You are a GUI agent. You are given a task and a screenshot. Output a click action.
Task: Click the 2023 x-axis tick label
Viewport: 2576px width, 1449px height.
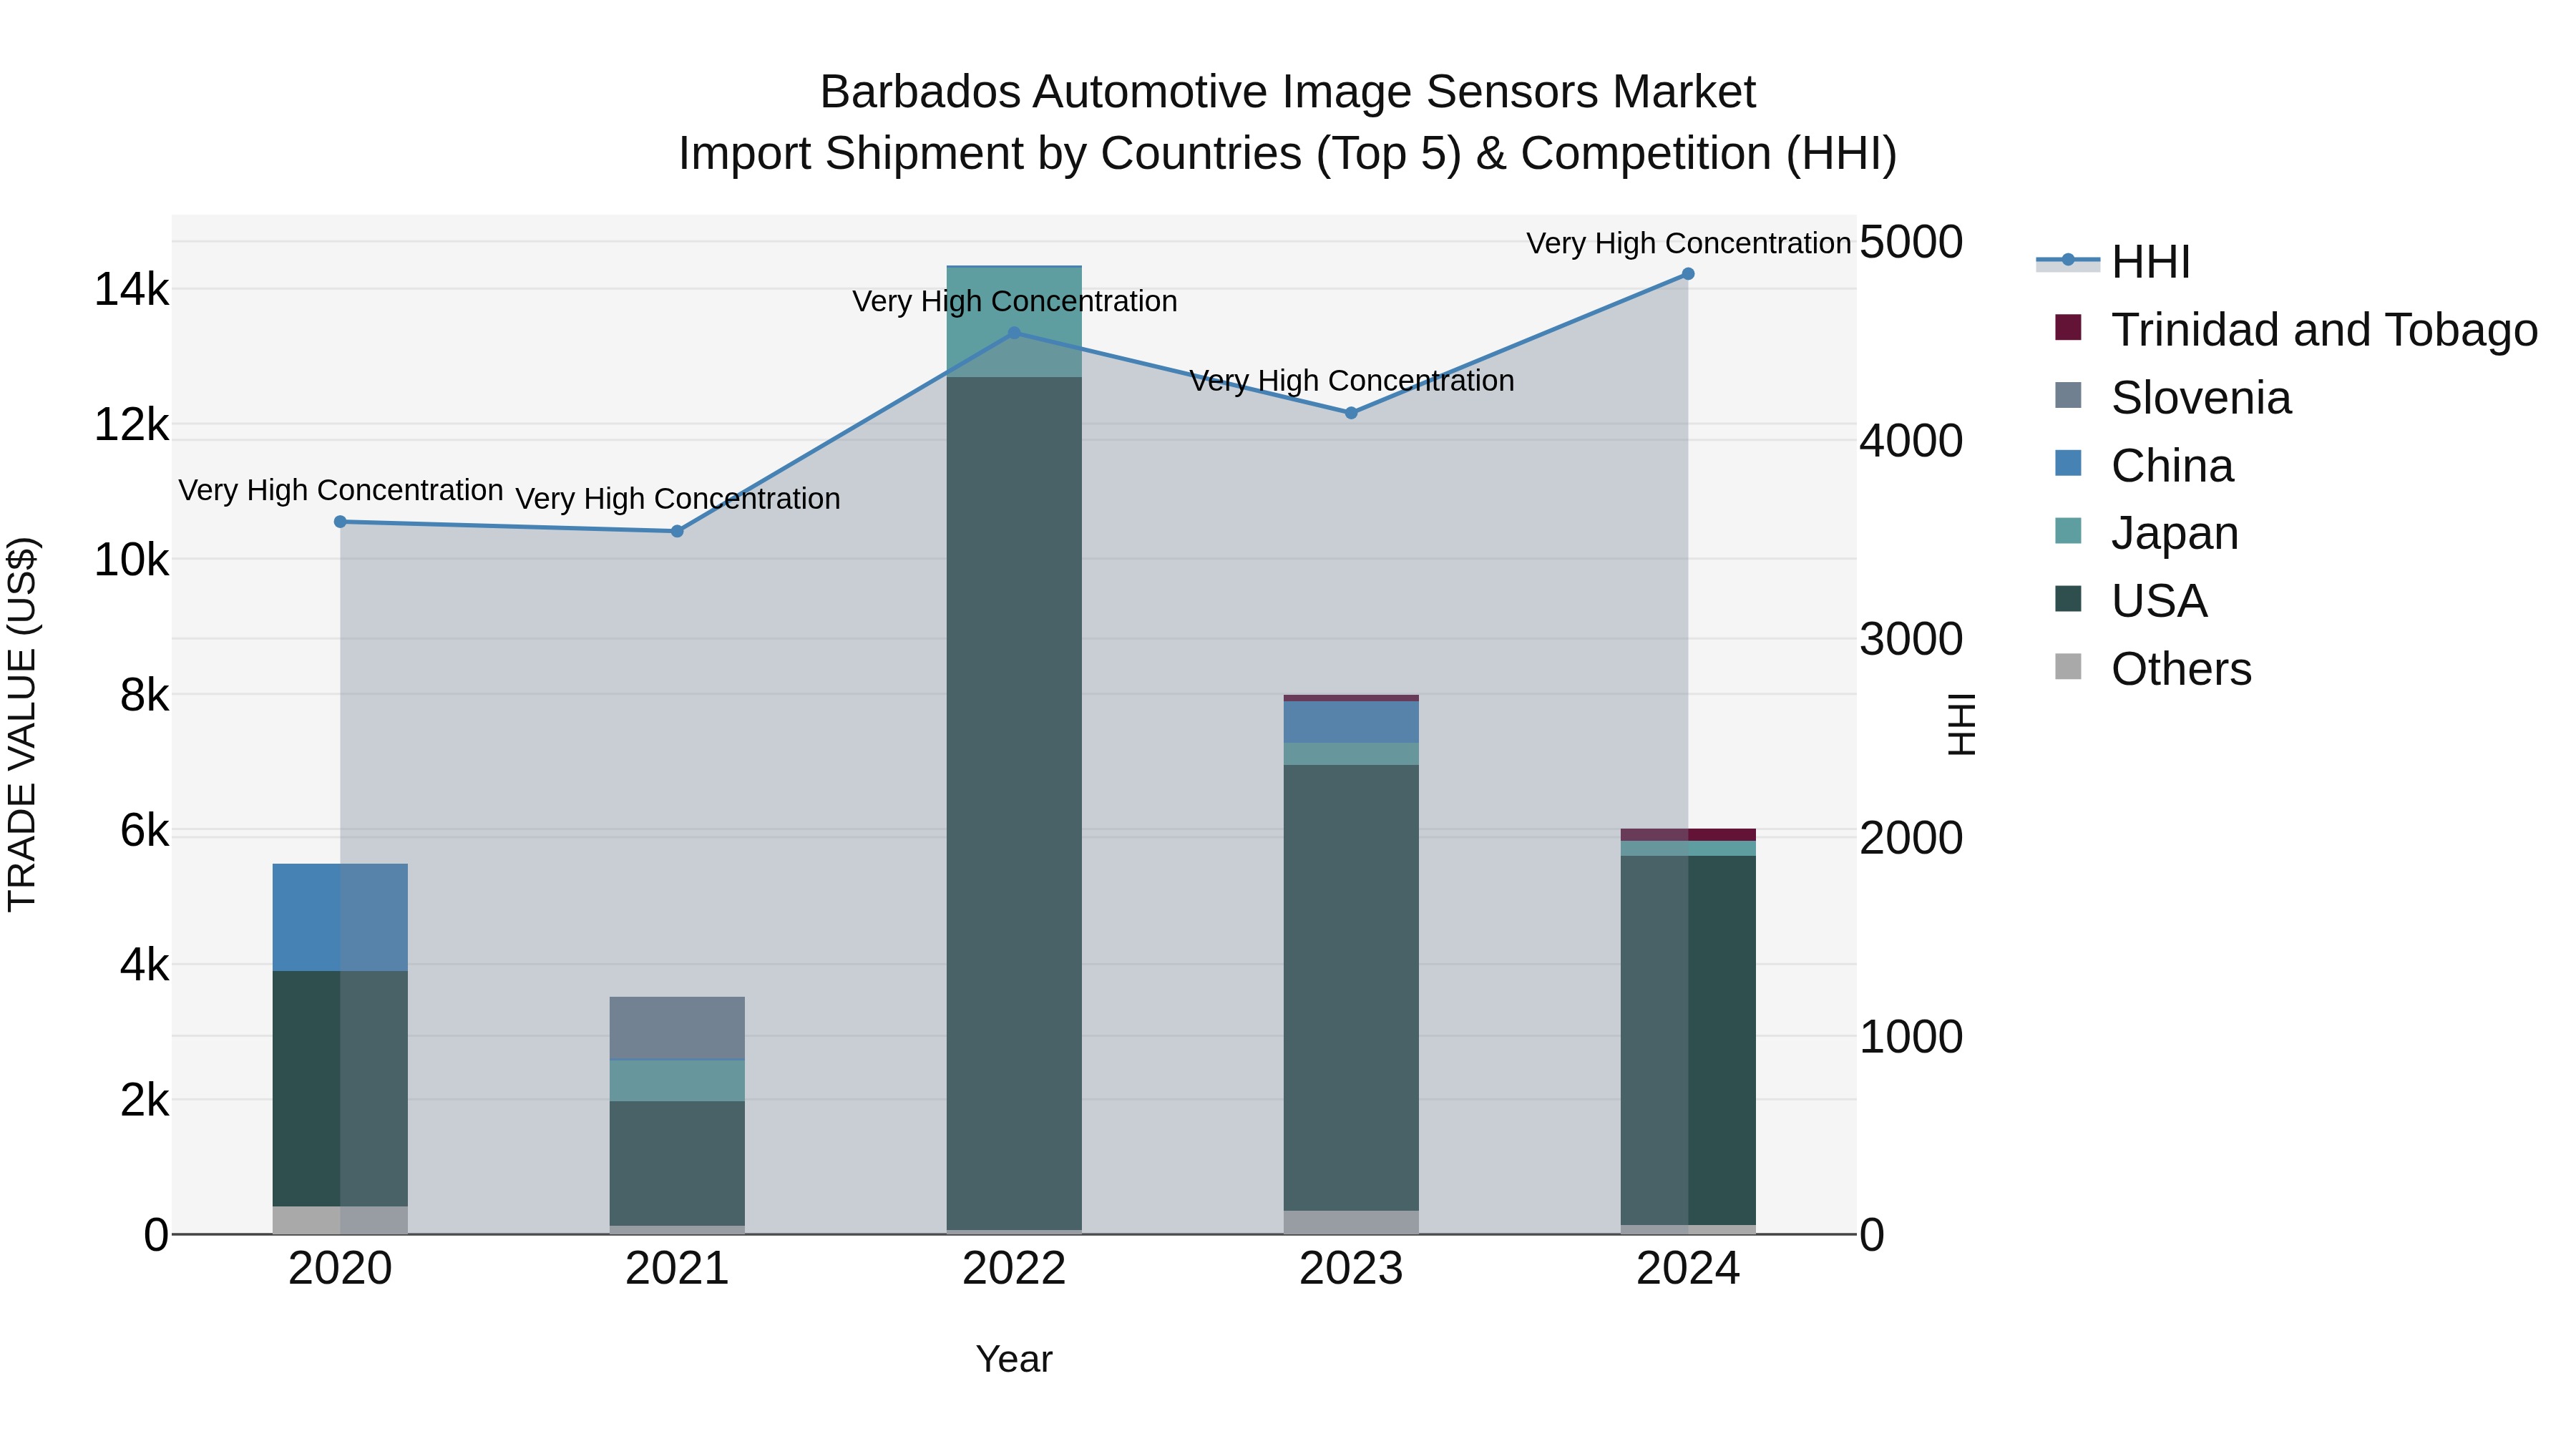1351,1269
